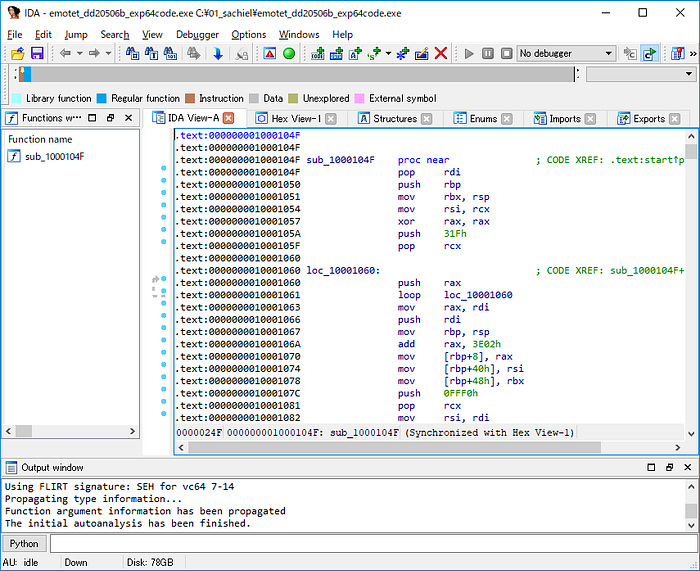Click the Python console button
700x571 pixels.
24,543
